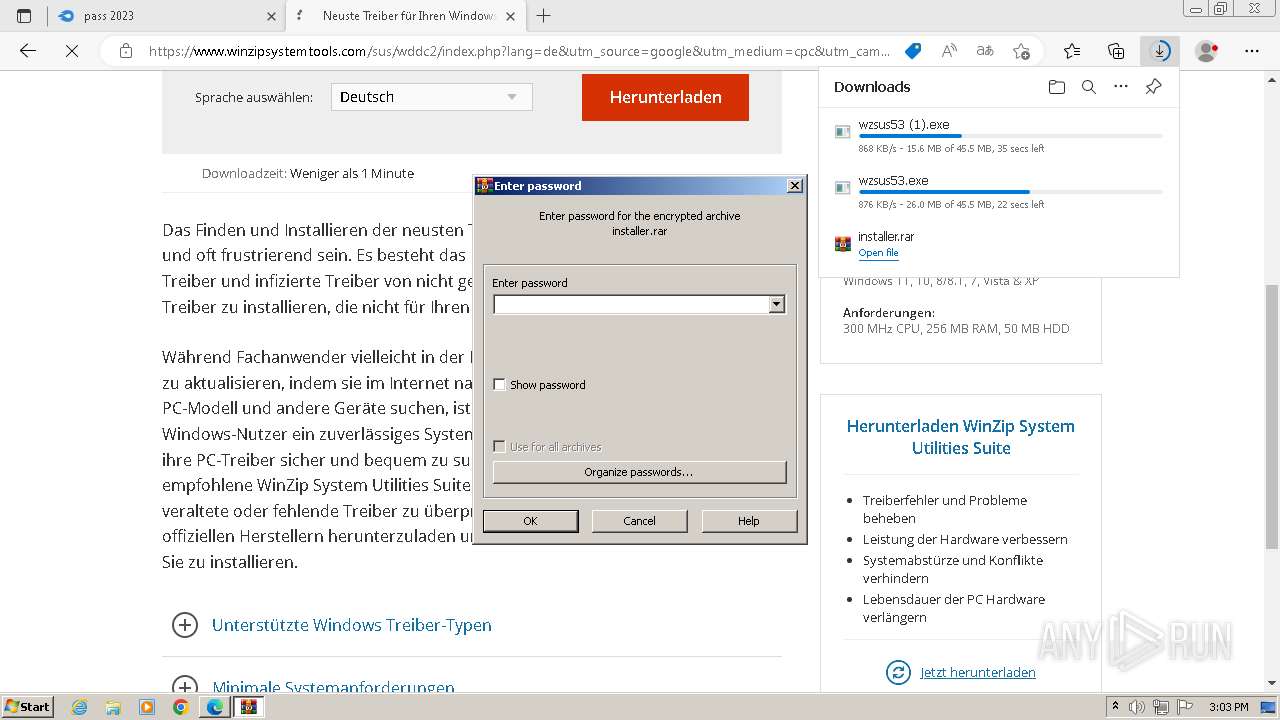Open Internet Explorer from taskbar
Image resolution: width=1280 pixels, height=720 pixels.
[80, 707]
